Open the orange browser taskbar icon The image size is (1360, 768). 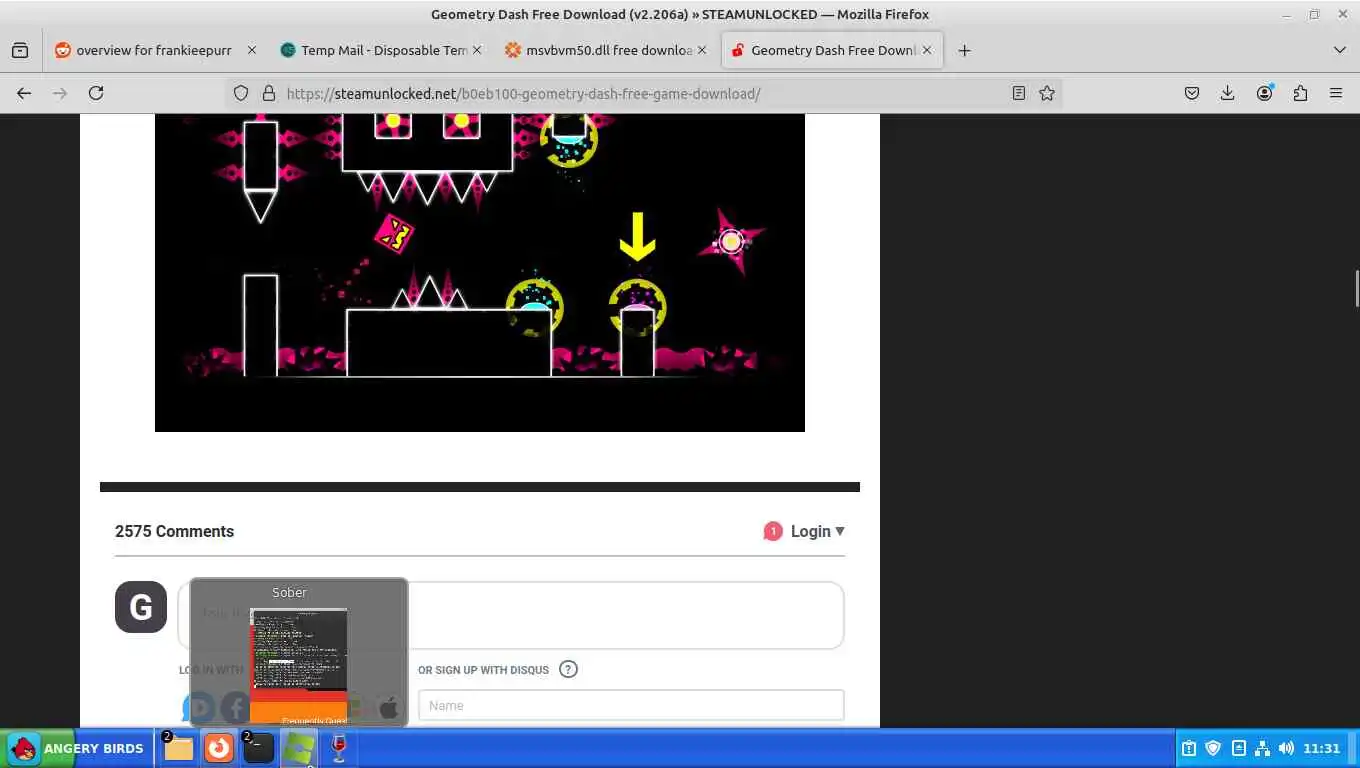point(218,748)
